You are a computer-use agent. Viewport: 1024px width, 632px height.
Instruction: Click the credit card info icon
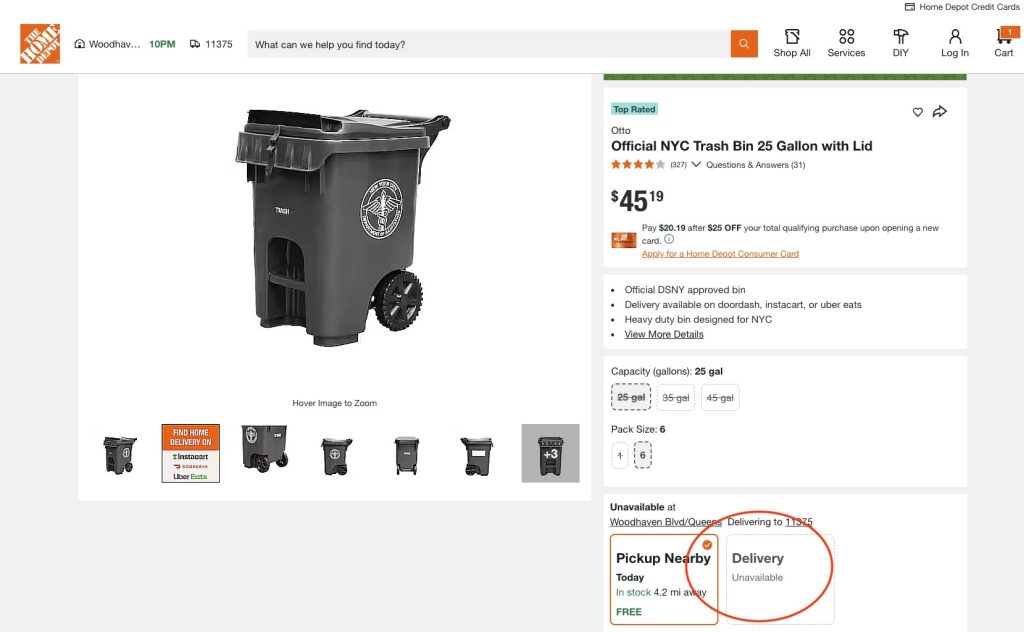pos(669,240)
